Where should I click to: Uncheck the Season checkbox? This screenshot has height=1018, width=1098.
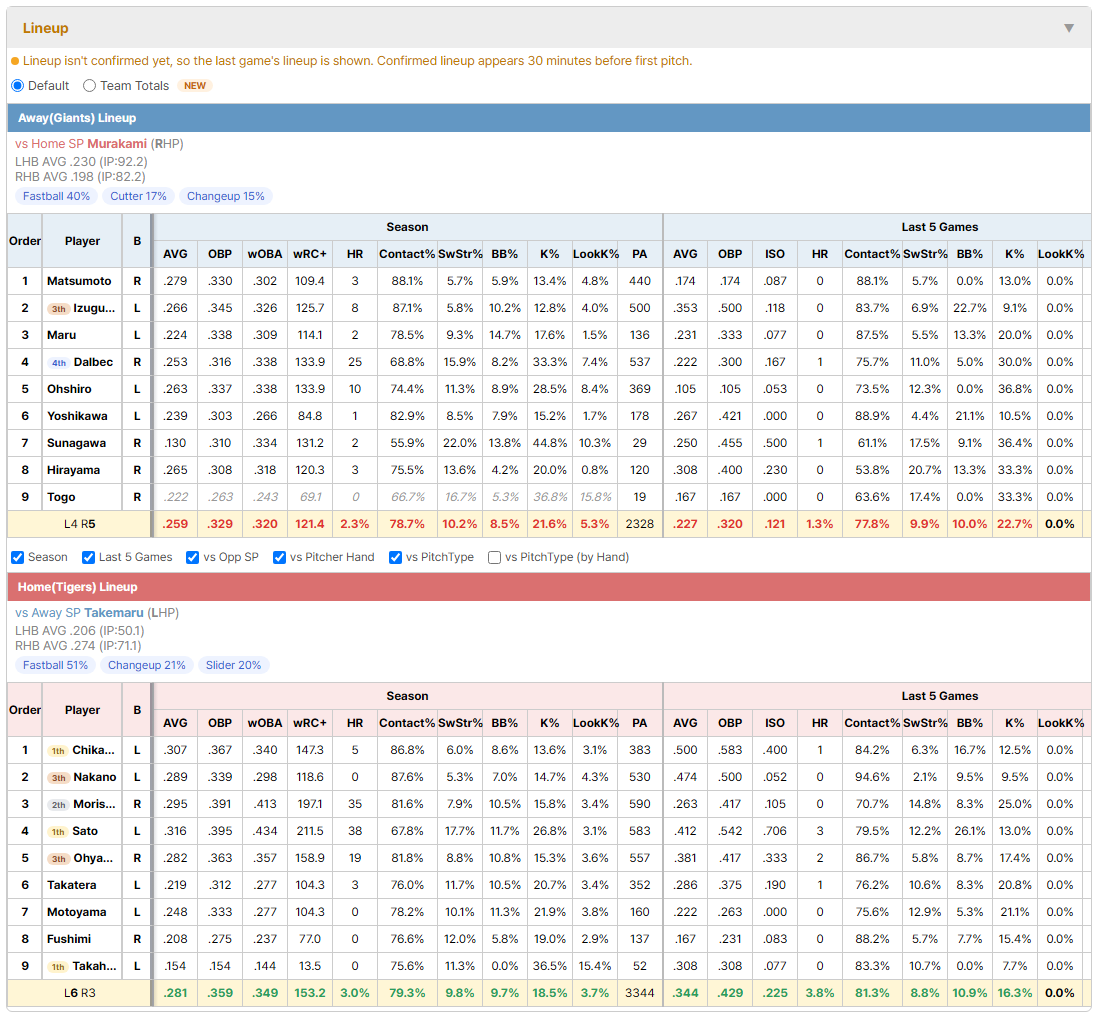(18, 557)
